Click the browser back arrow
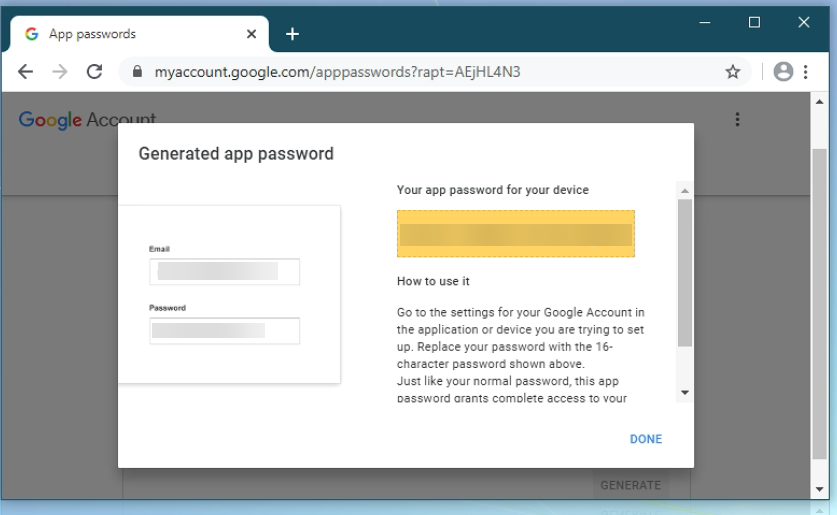This screenshot has width=837, height=515. (x=26, y=72)
